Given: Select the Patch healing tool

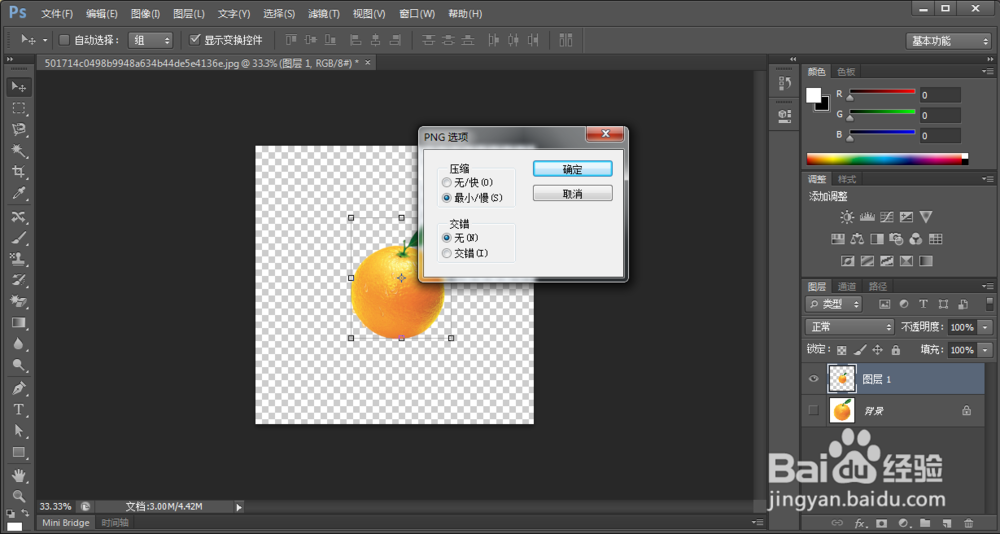Looking at the screenshot, I should click(18, 217).
